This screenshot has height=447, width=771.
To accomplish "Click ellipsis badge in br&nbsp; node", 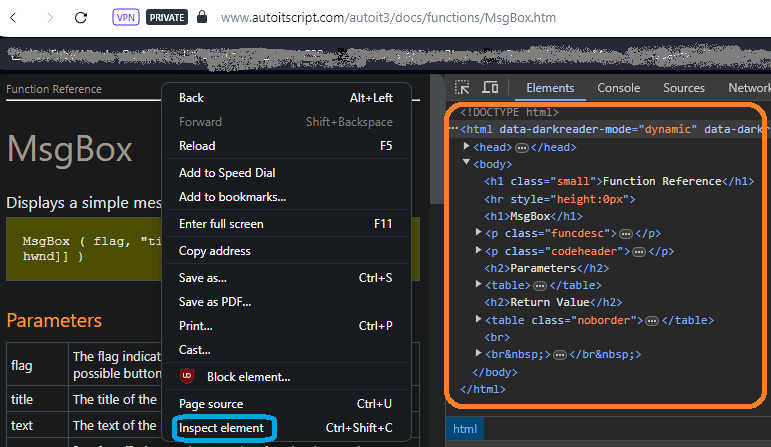I will click(560, 355).
